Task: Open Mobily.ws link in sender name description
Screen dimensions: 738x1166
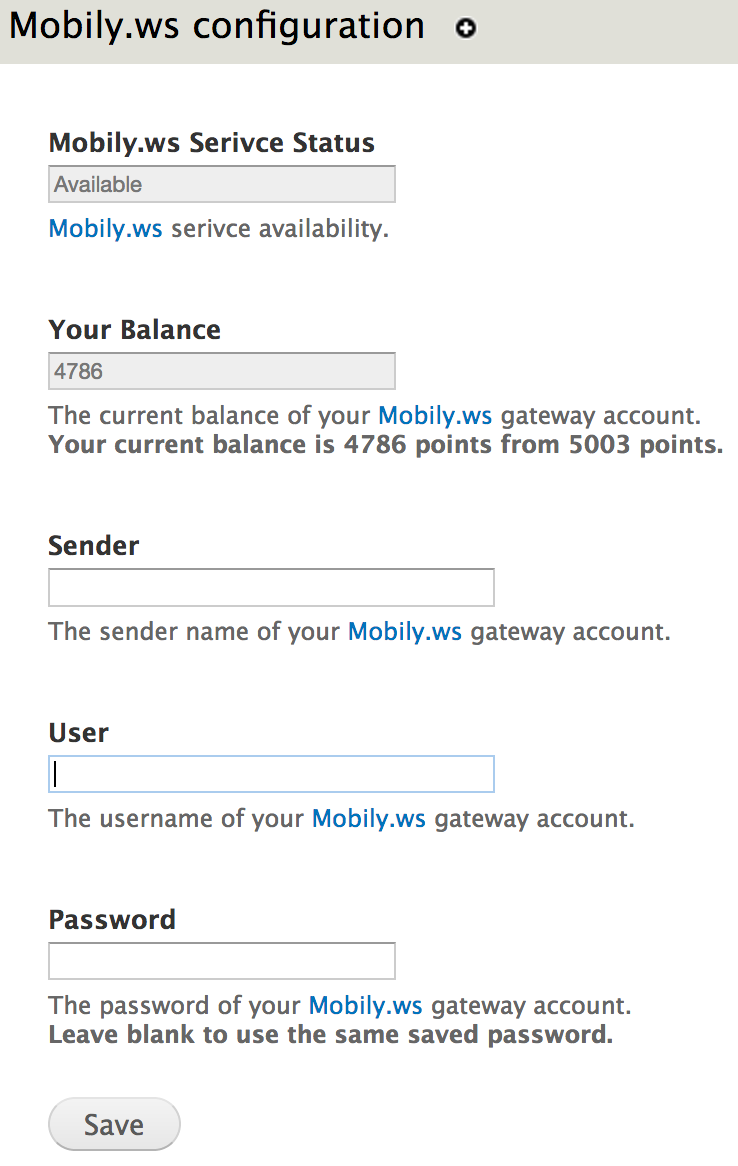Action: click(405, 632)
